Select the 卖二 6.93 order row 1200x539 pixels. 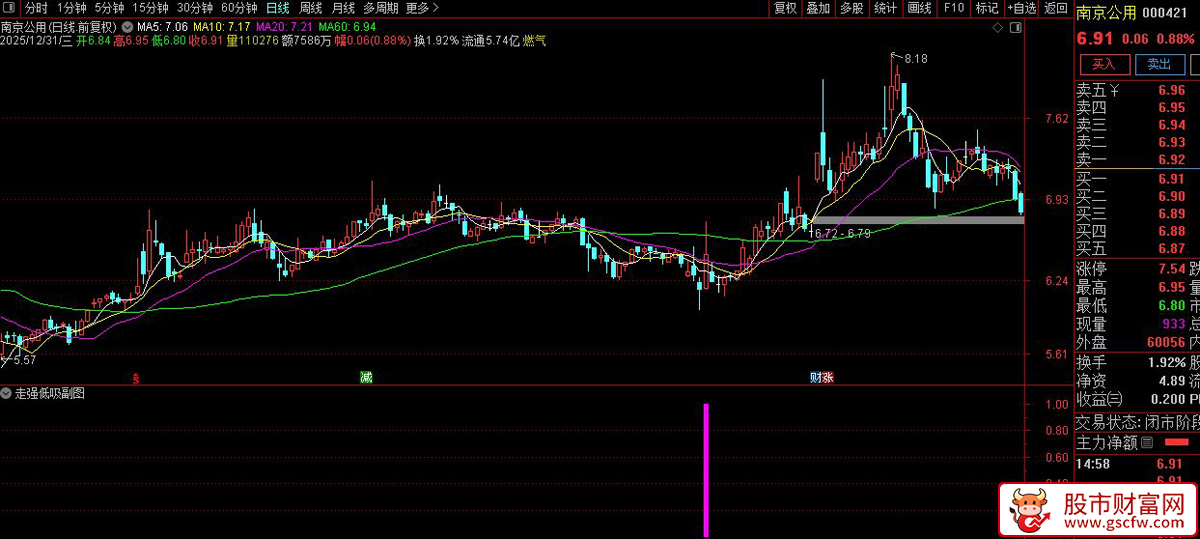point(1137,142)
